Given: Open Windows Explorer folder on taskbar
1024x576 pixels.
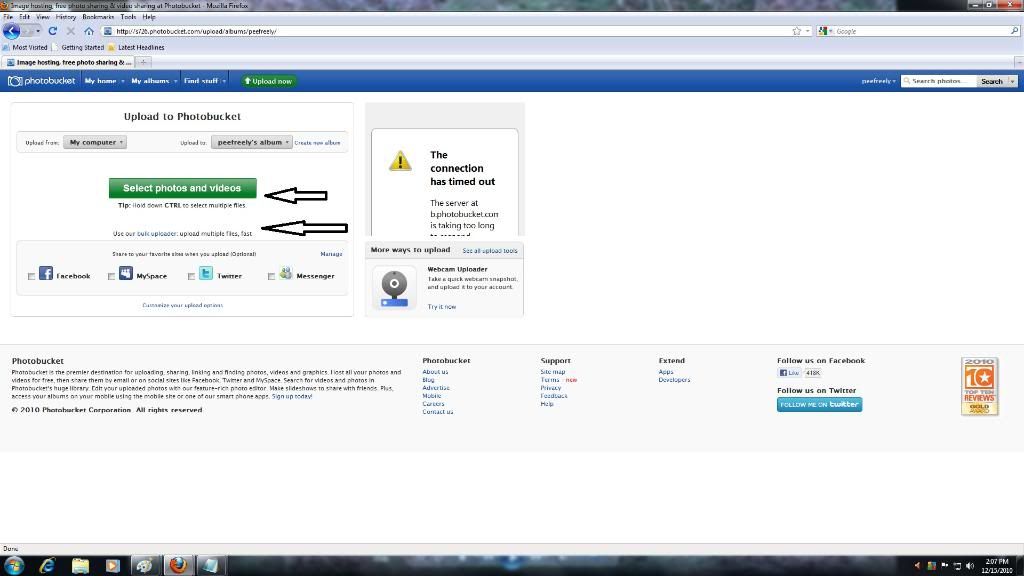Looking at the screenshot, I should [80, 566].
